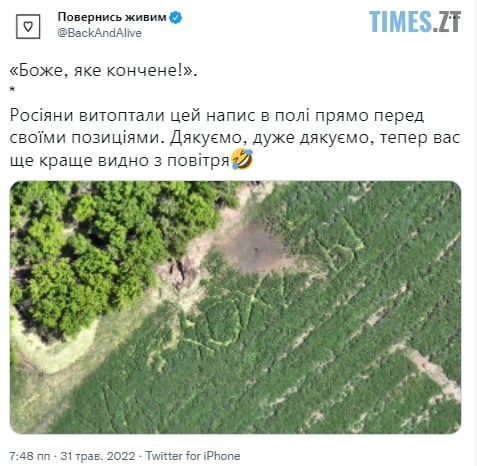Click the asterisk line under the quote
Screen dimensions: 477x466
click(12, 89)
